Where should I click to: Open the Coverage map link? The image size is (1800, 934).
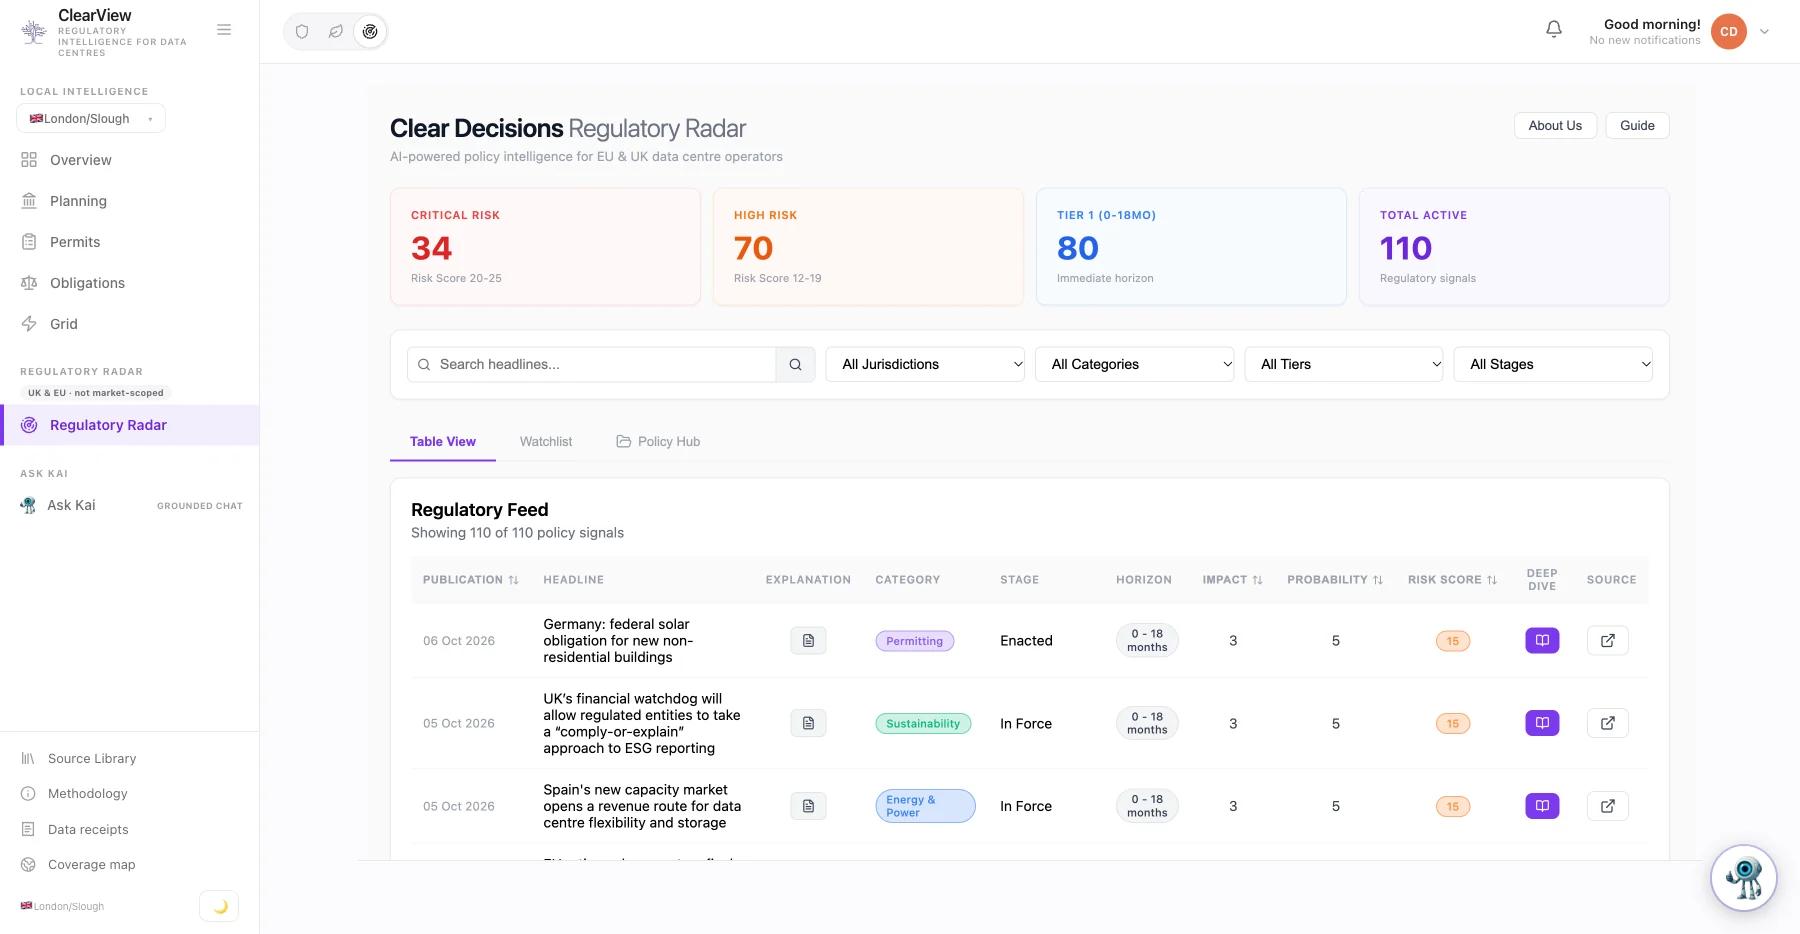click(x=91, y=864)
